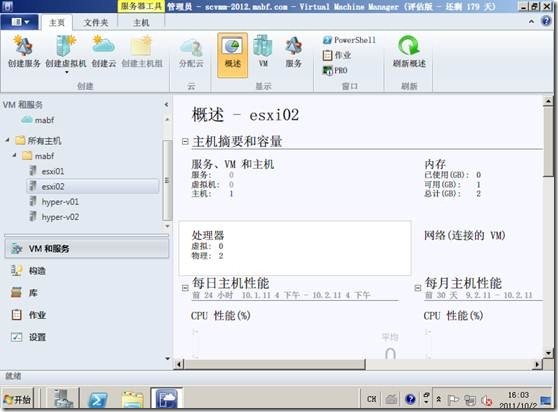558x412 pixels.
Task: Open the 构造 (Fabric) workspace
Action: pyautogui.click(x=28, y=271)
